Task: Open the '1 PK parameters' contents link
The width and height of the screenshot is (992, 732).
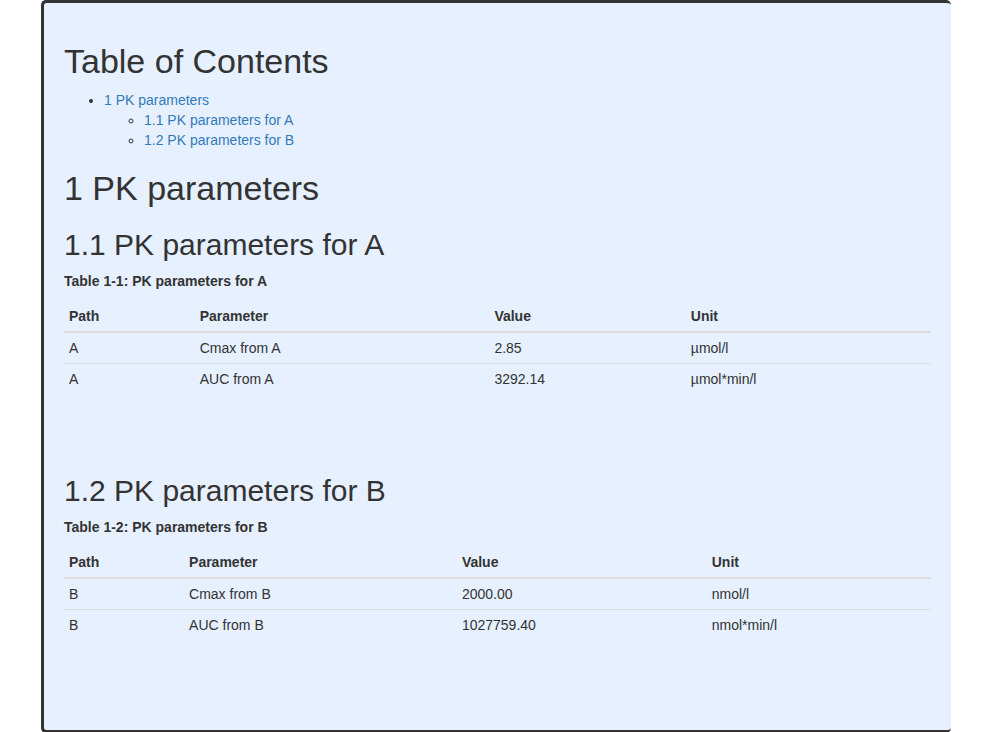Action: pyautogui.click(x=156, y=100)
